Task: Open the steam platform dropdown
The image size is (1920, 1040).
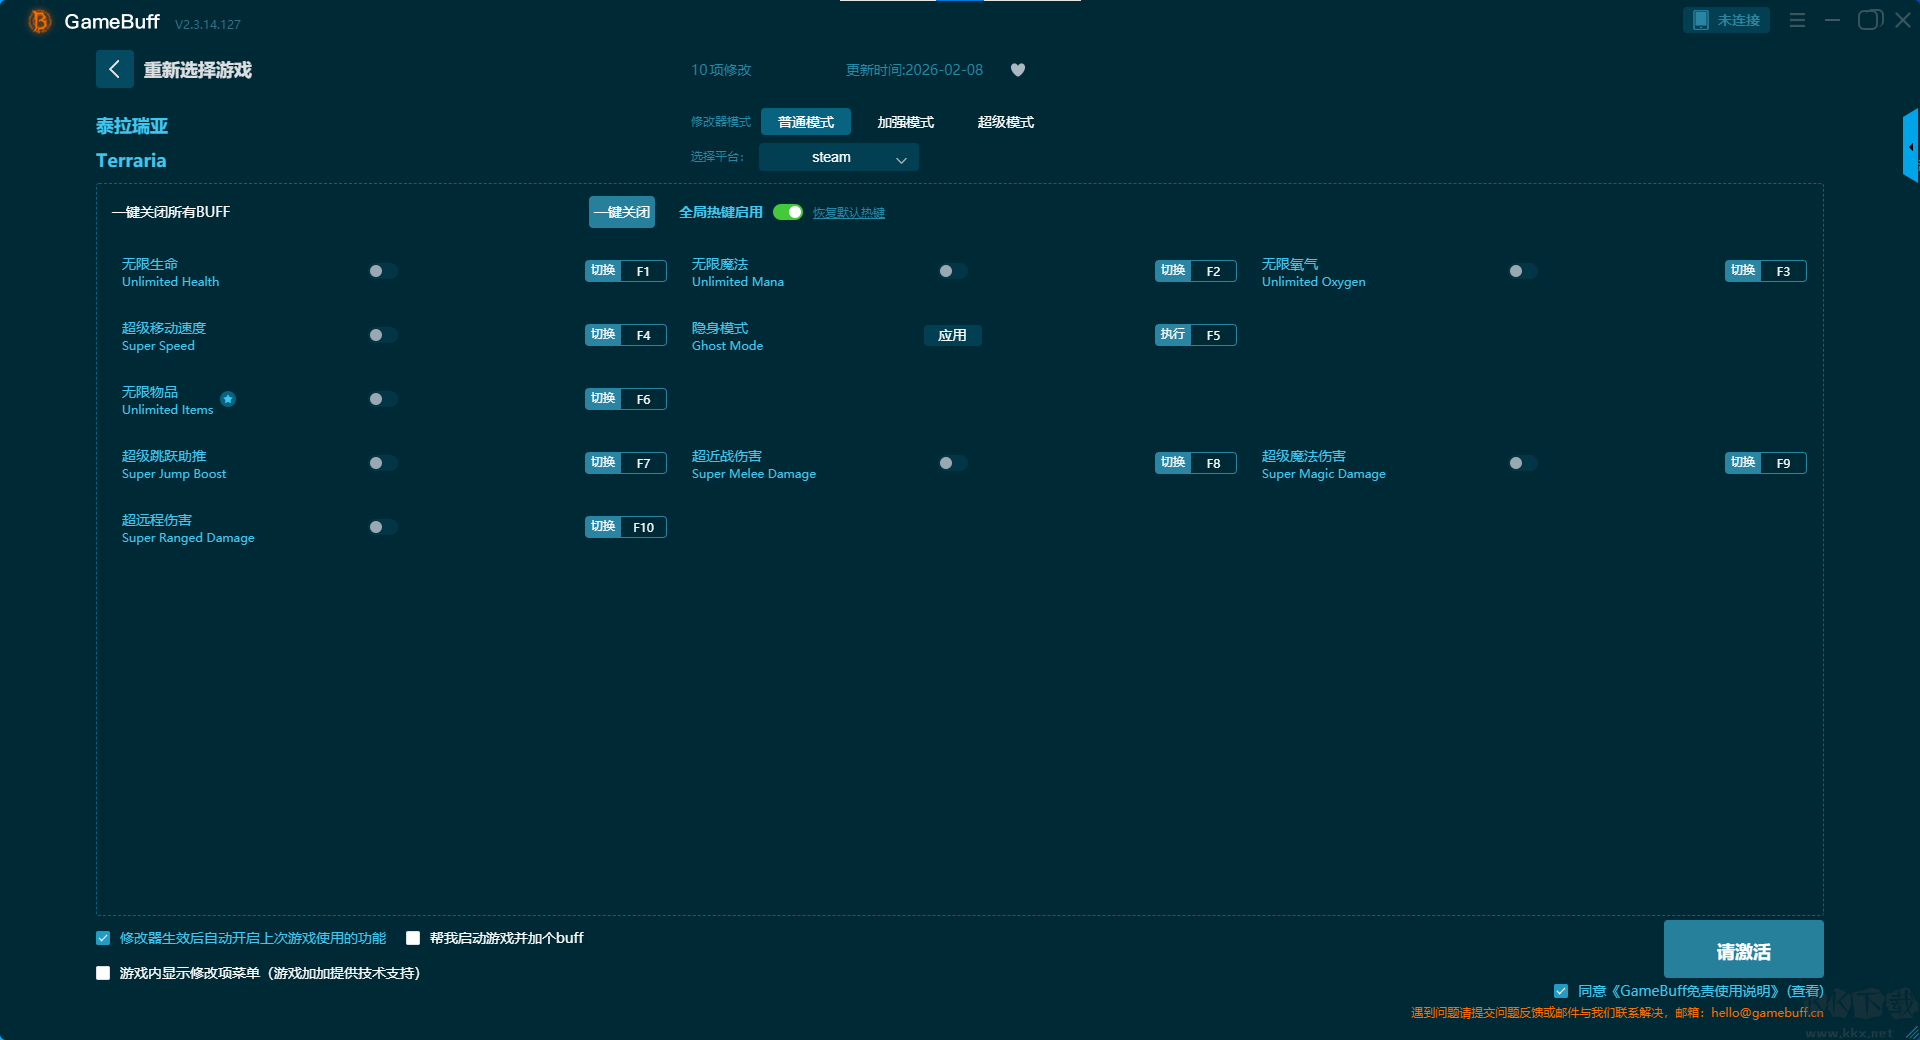Action: pyautogui.click(x=838, y=157)
